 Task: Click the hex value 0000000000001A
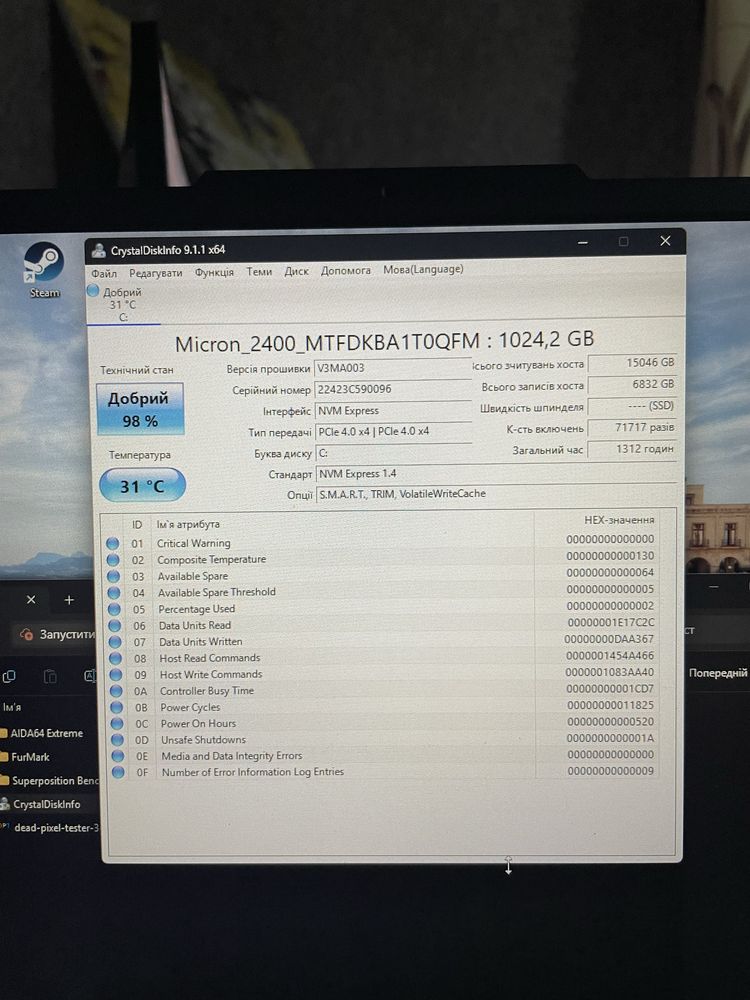click(610, 738)
